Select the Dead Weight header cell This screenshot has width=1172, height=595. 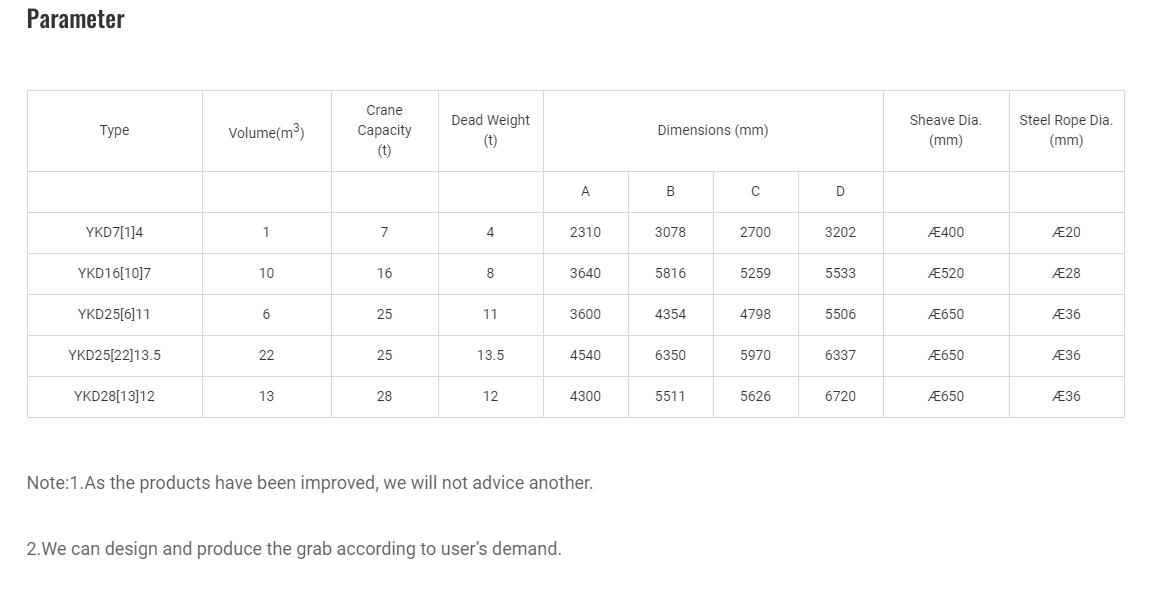click(490, 130)
